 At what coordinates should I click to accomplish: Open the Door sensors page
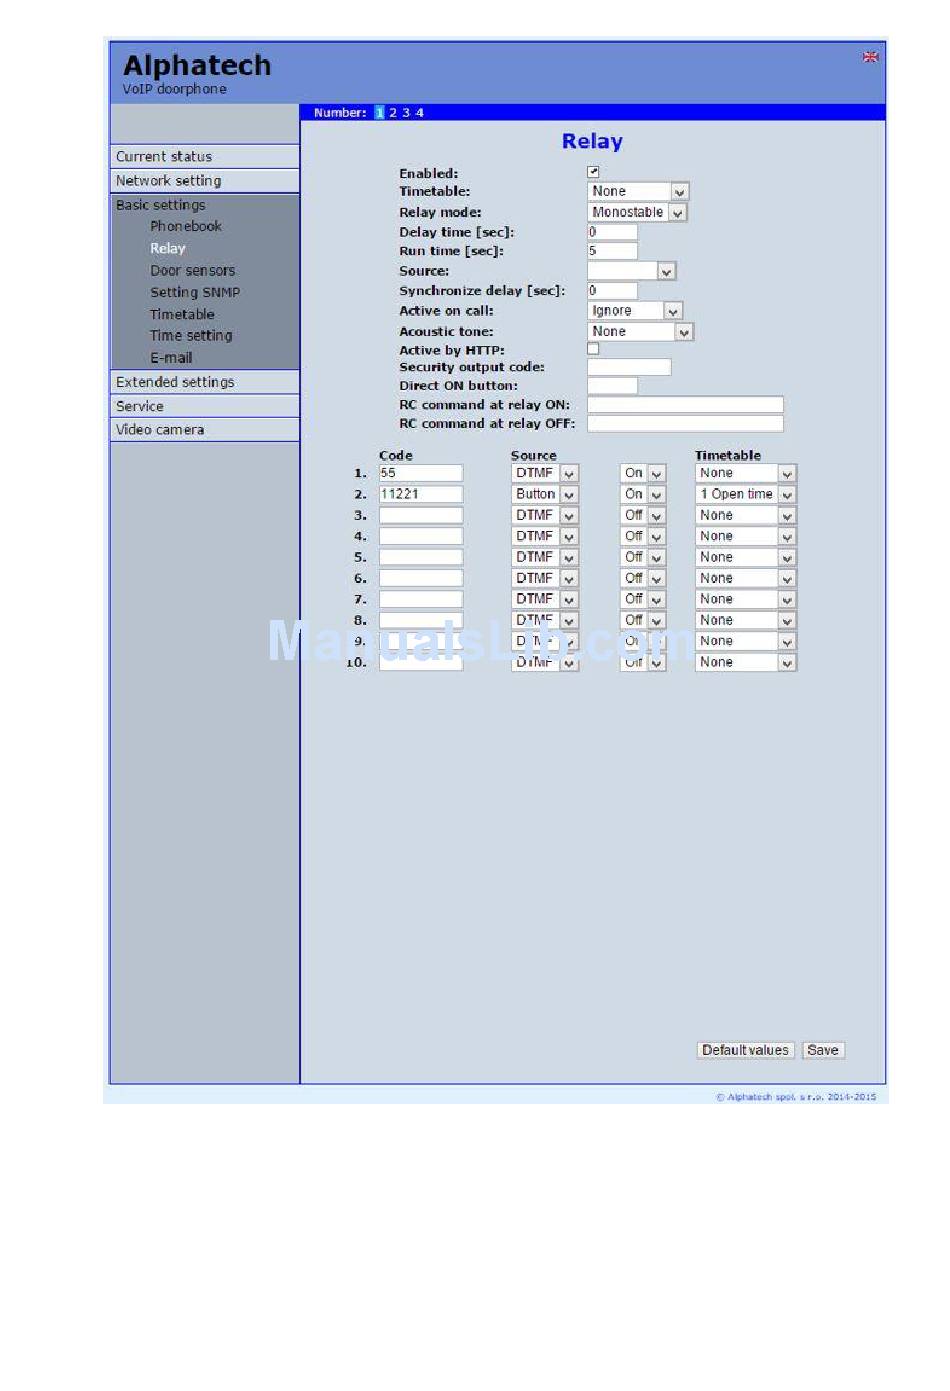click(193, 270)
